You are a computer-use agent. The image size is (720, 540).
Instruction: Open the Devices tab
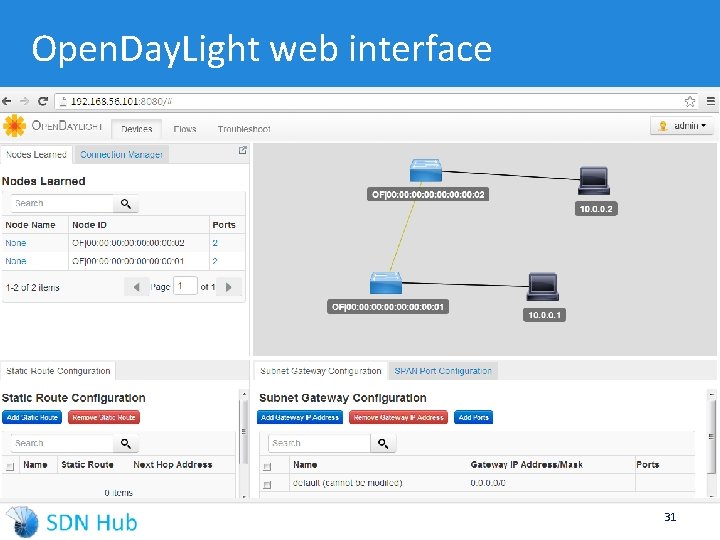point(137,129)
